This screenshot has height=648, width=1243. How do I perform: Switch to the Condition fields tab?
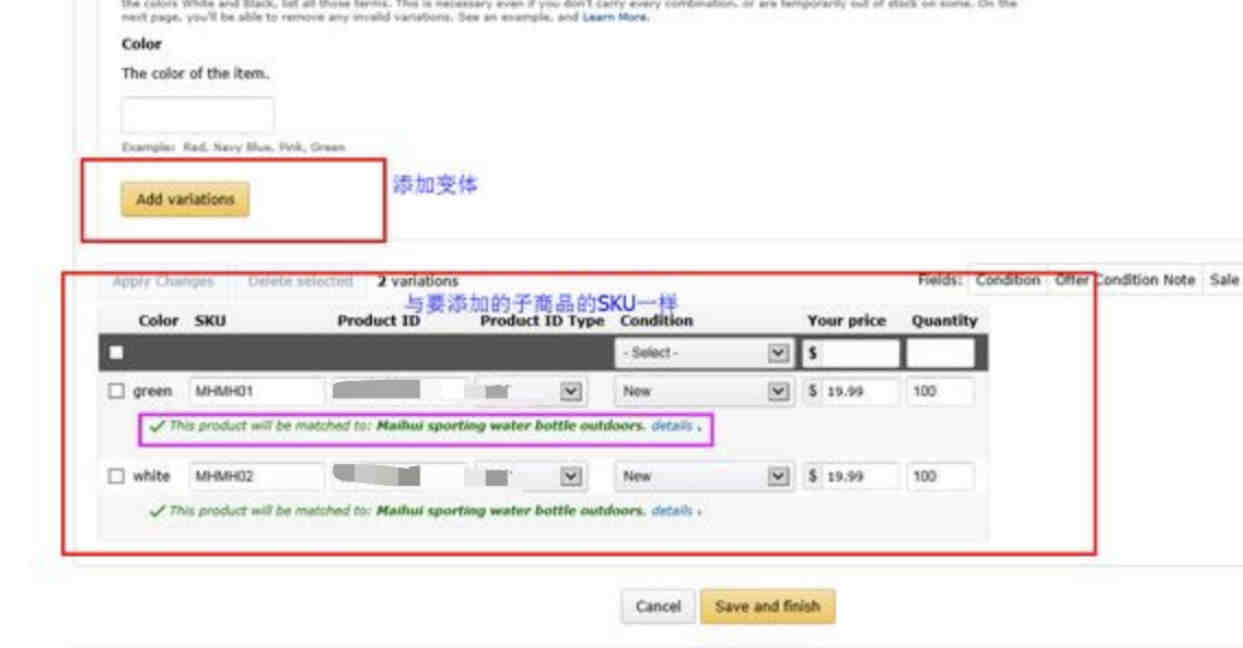1007,280
